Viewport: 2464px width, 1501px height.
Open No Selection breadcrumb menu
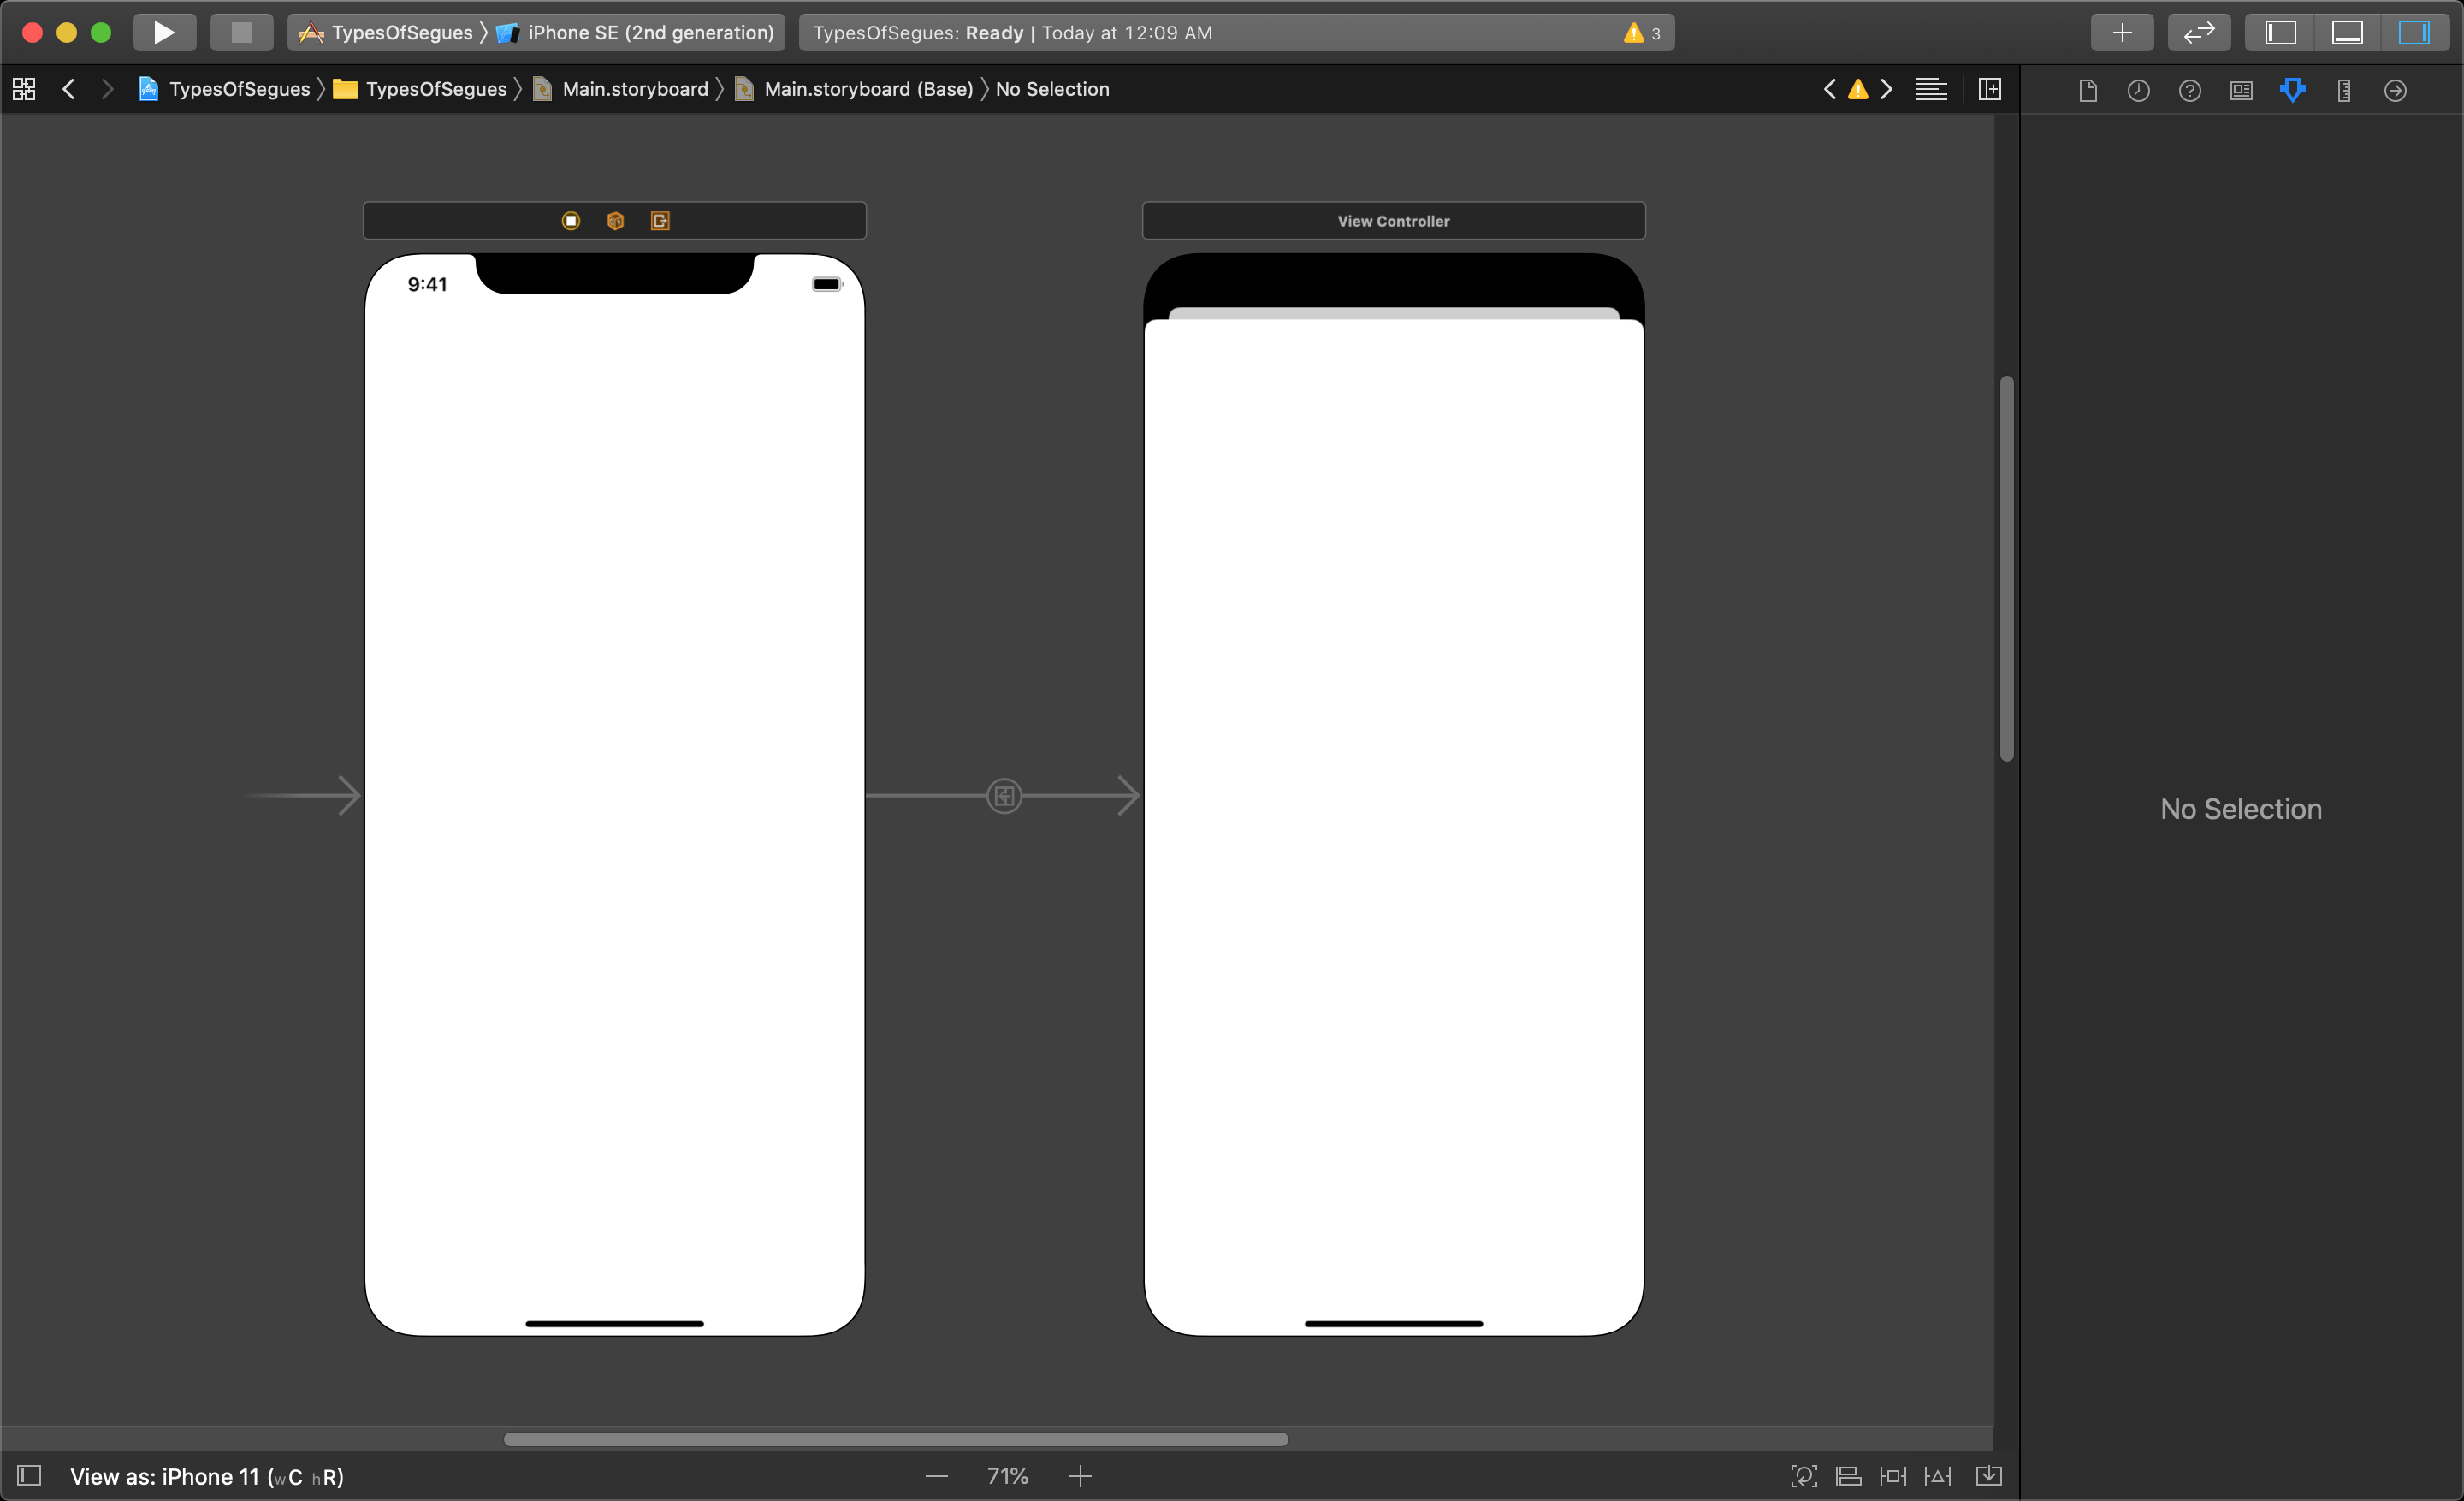1052,89
